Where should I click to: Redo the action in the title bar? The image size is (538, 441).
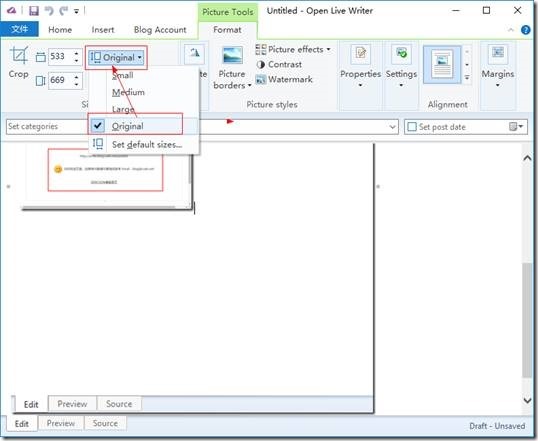click(x=63, y=11)
